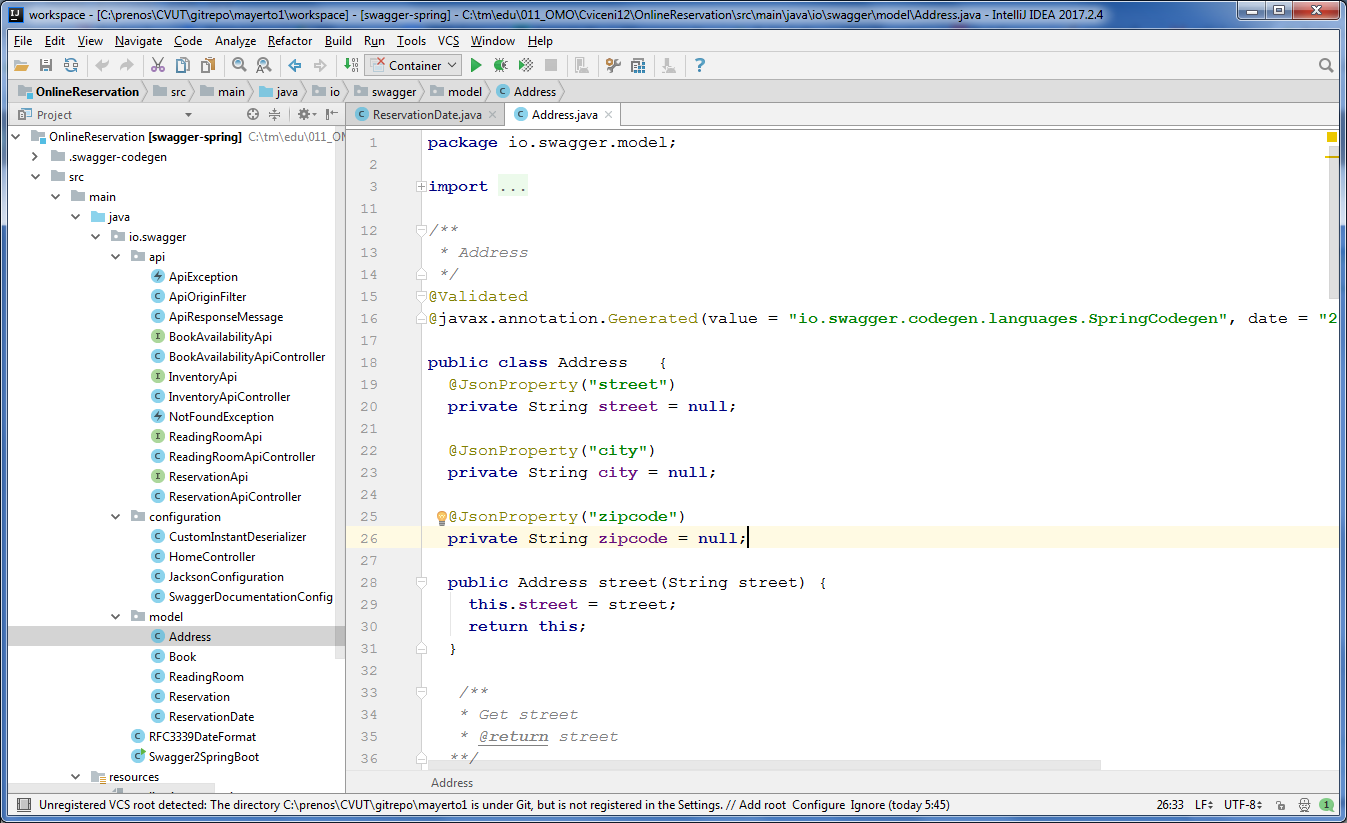Start debugging with the bug icon

[500, 65]
